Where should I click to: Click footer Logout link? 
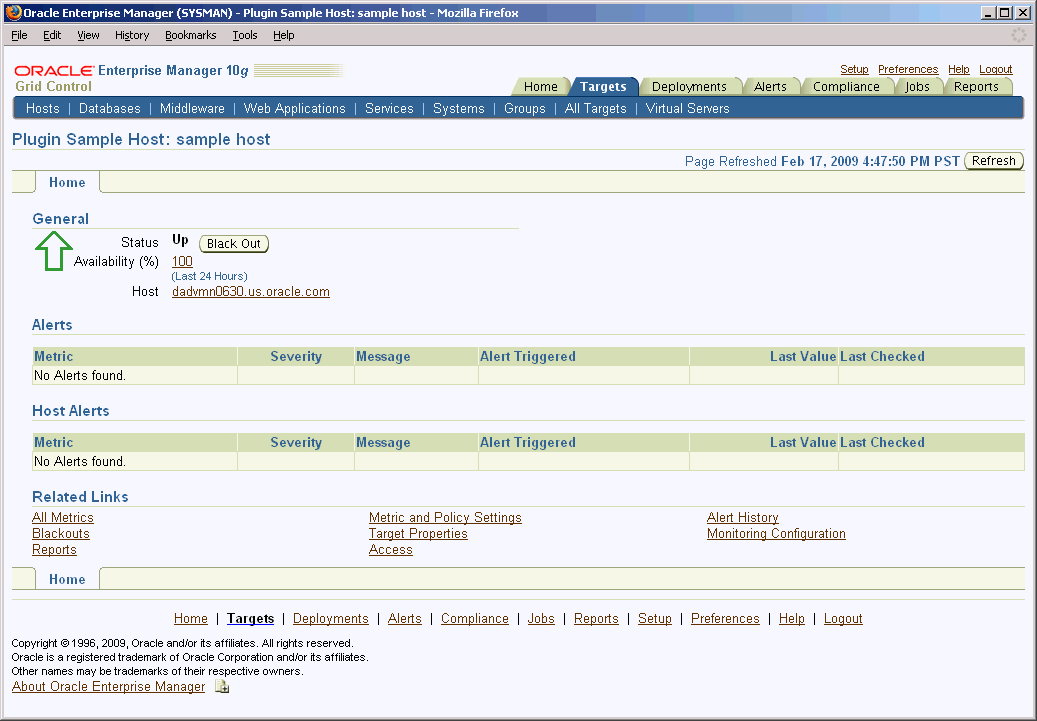[x=843, y=618]
